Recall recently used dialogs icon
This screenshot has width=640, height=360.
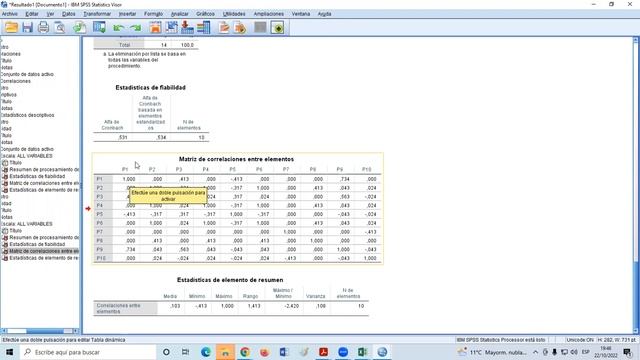[x=99, y=27]
